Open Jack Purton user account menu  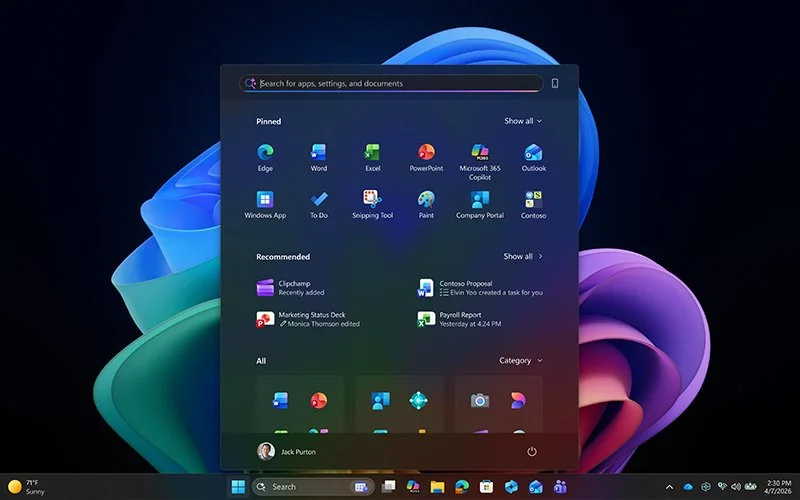pyautogui.click(x=286, y=452)
